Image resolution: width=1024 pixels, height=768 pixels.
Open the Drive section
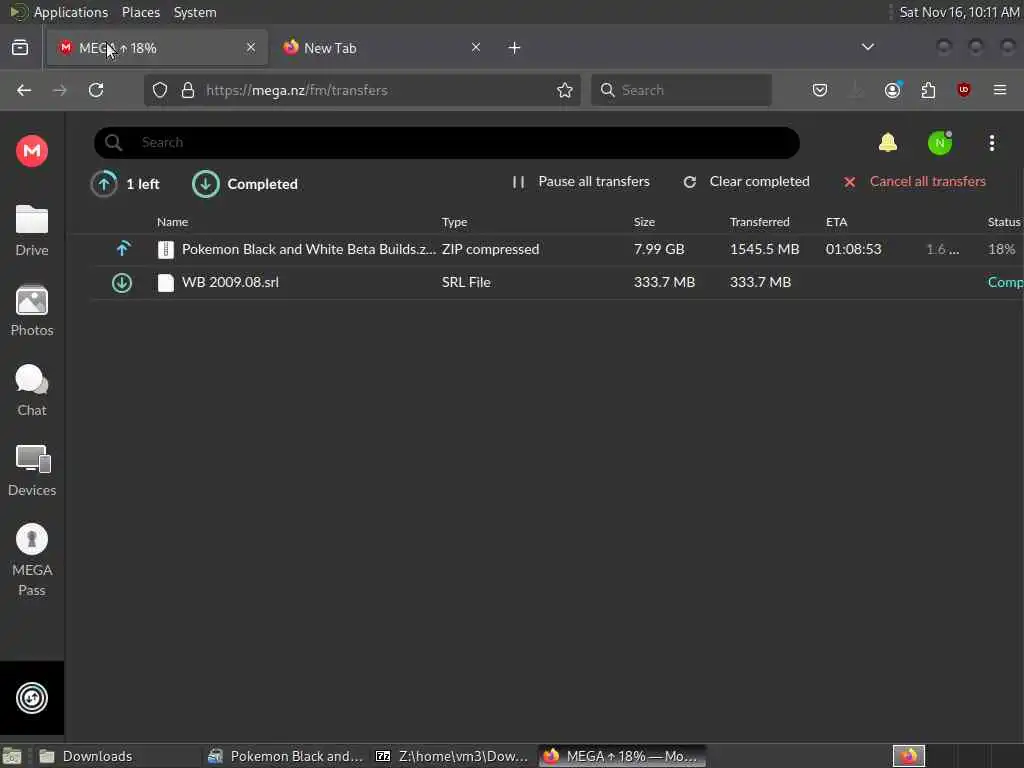pyautogui.click(x=31, y=230)
